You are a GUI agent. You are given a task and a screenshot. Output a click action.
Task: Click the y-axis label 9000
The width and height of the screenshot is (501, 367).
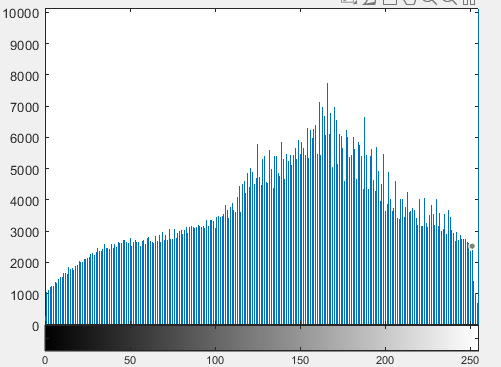(24, 45)
